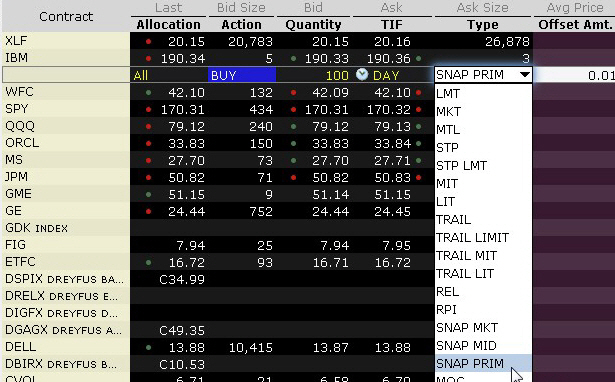Select the GDK INDEX contract row
This screenshot has height=382, width=615.
pos(66,228)
